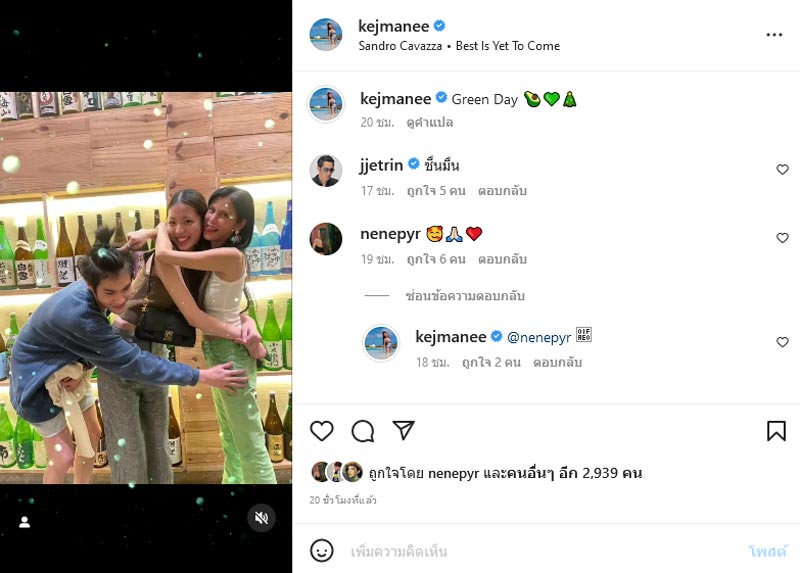Open the emoji picker smiley icon
800x573 pixels.
321,551
